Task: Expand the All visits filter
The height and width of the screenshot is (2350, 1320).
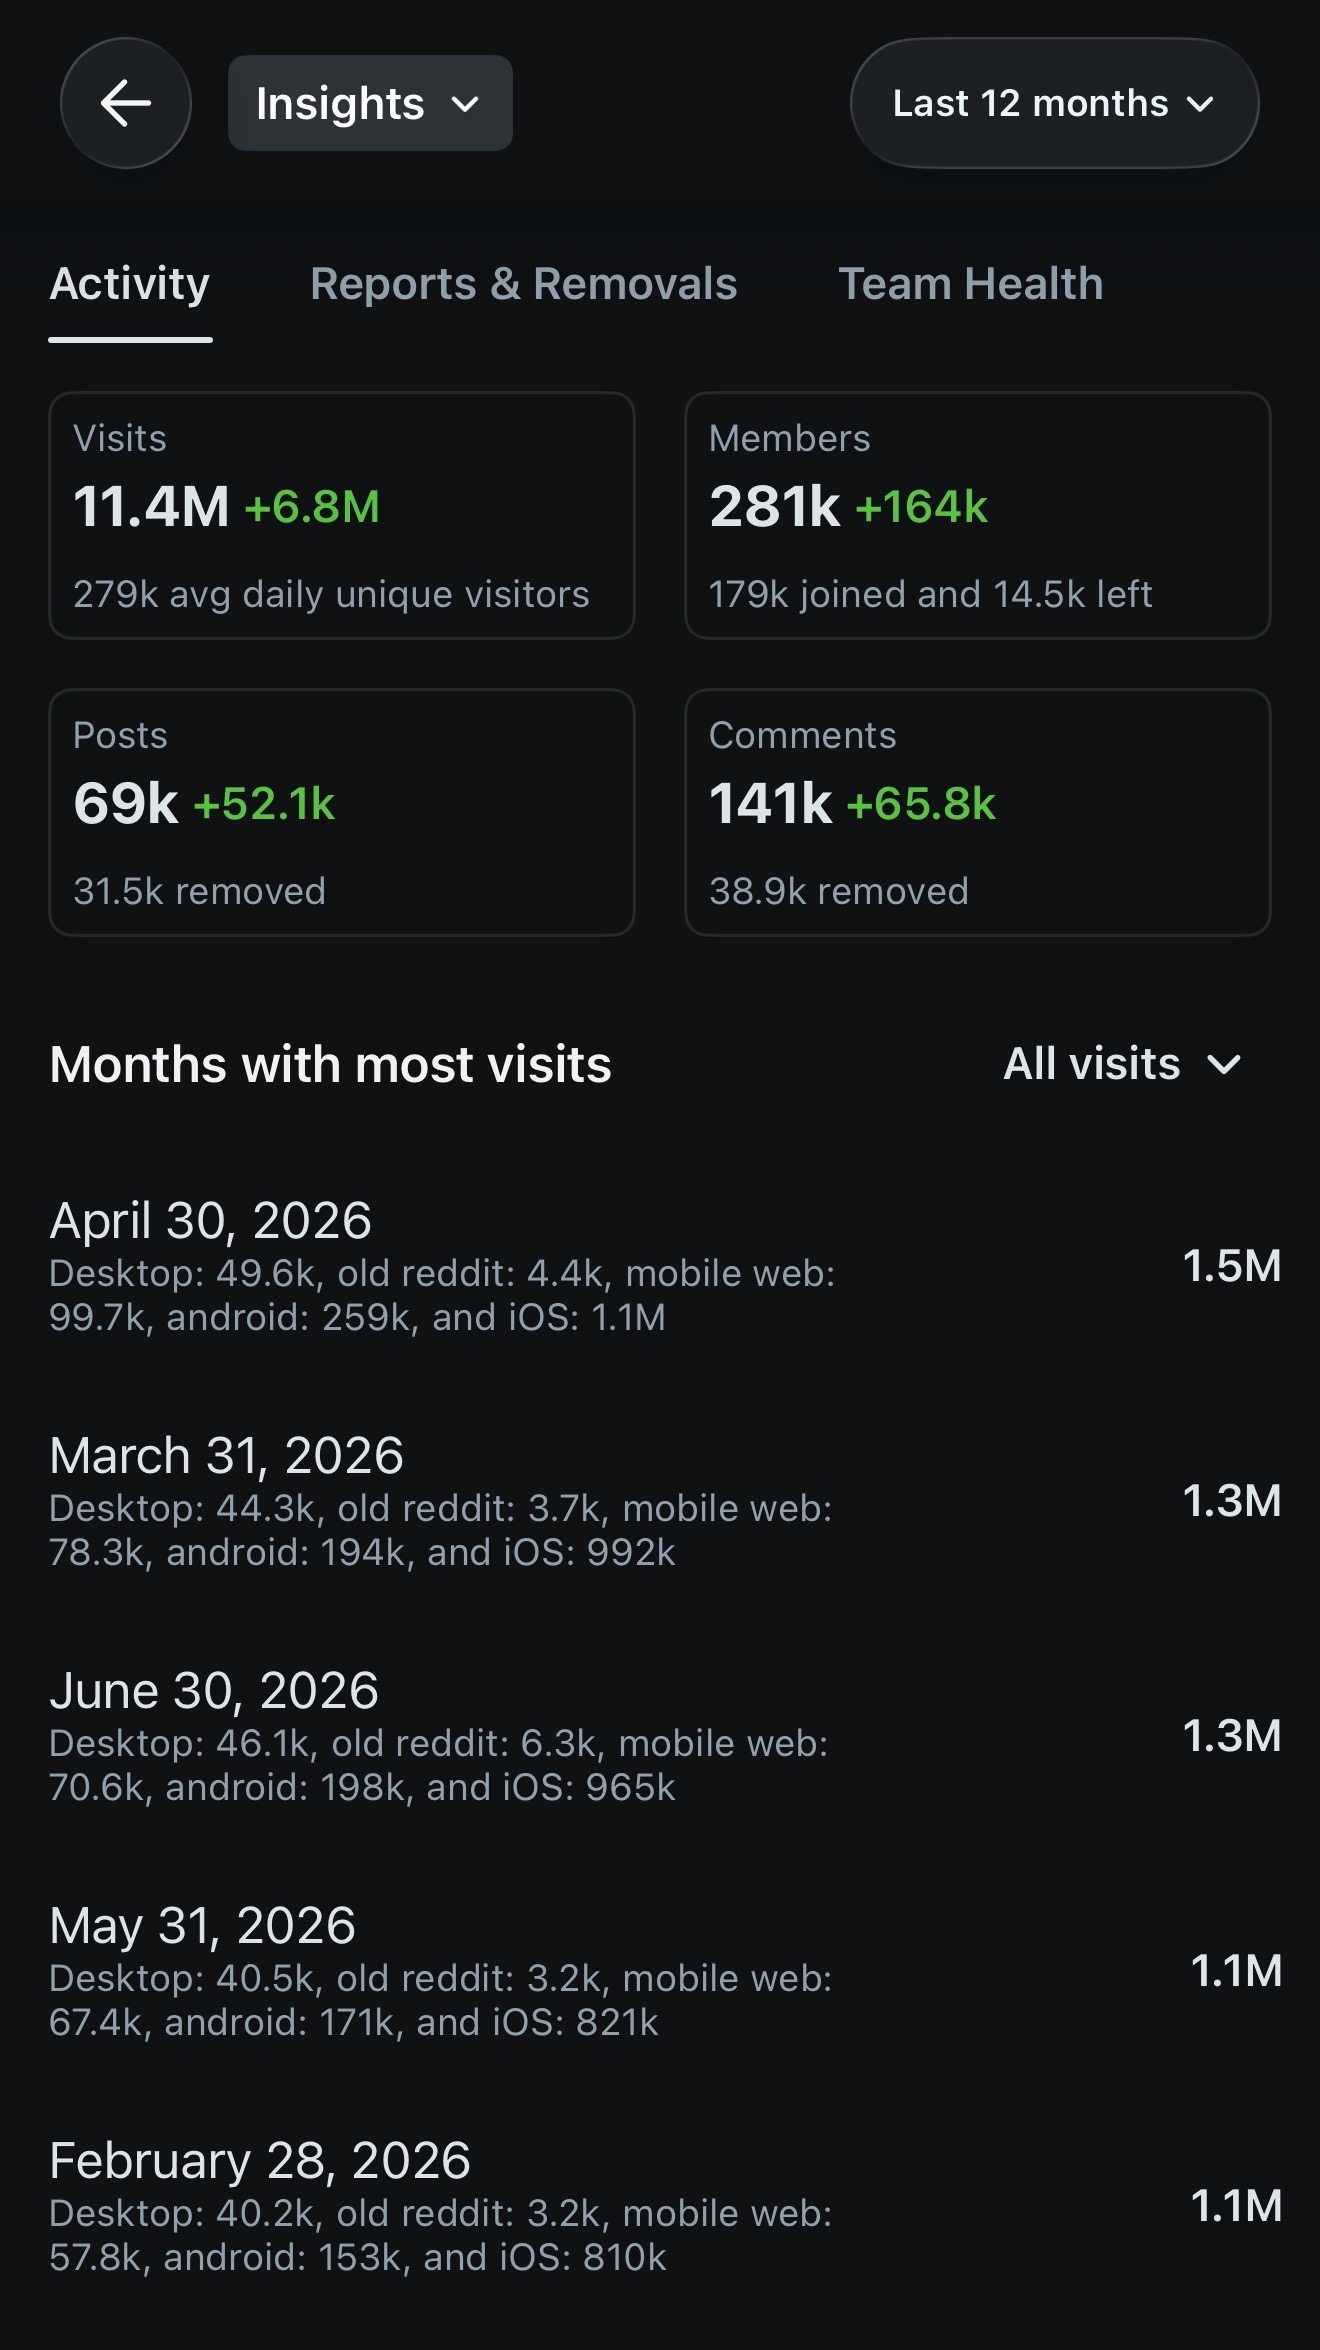Action: coord(1123,1064)
